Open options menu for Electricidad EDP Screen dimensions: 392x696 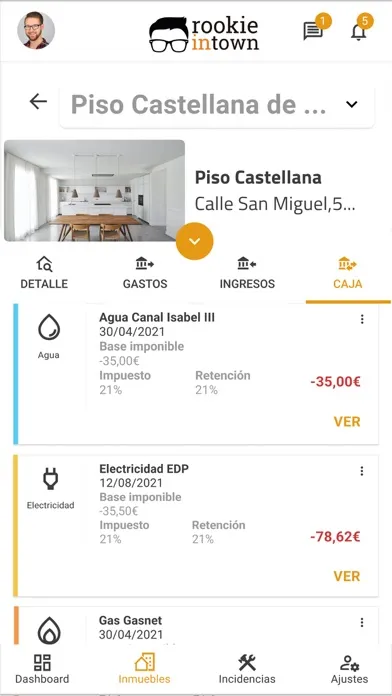[x=362, y=471]
